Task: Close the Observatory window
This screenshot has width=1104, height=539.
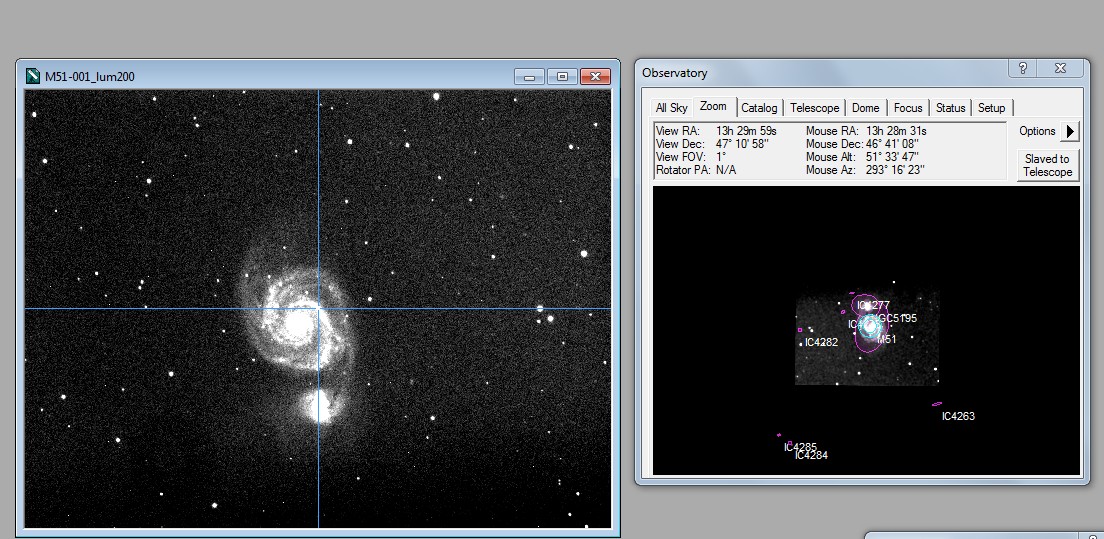Action: (1060, 68)
